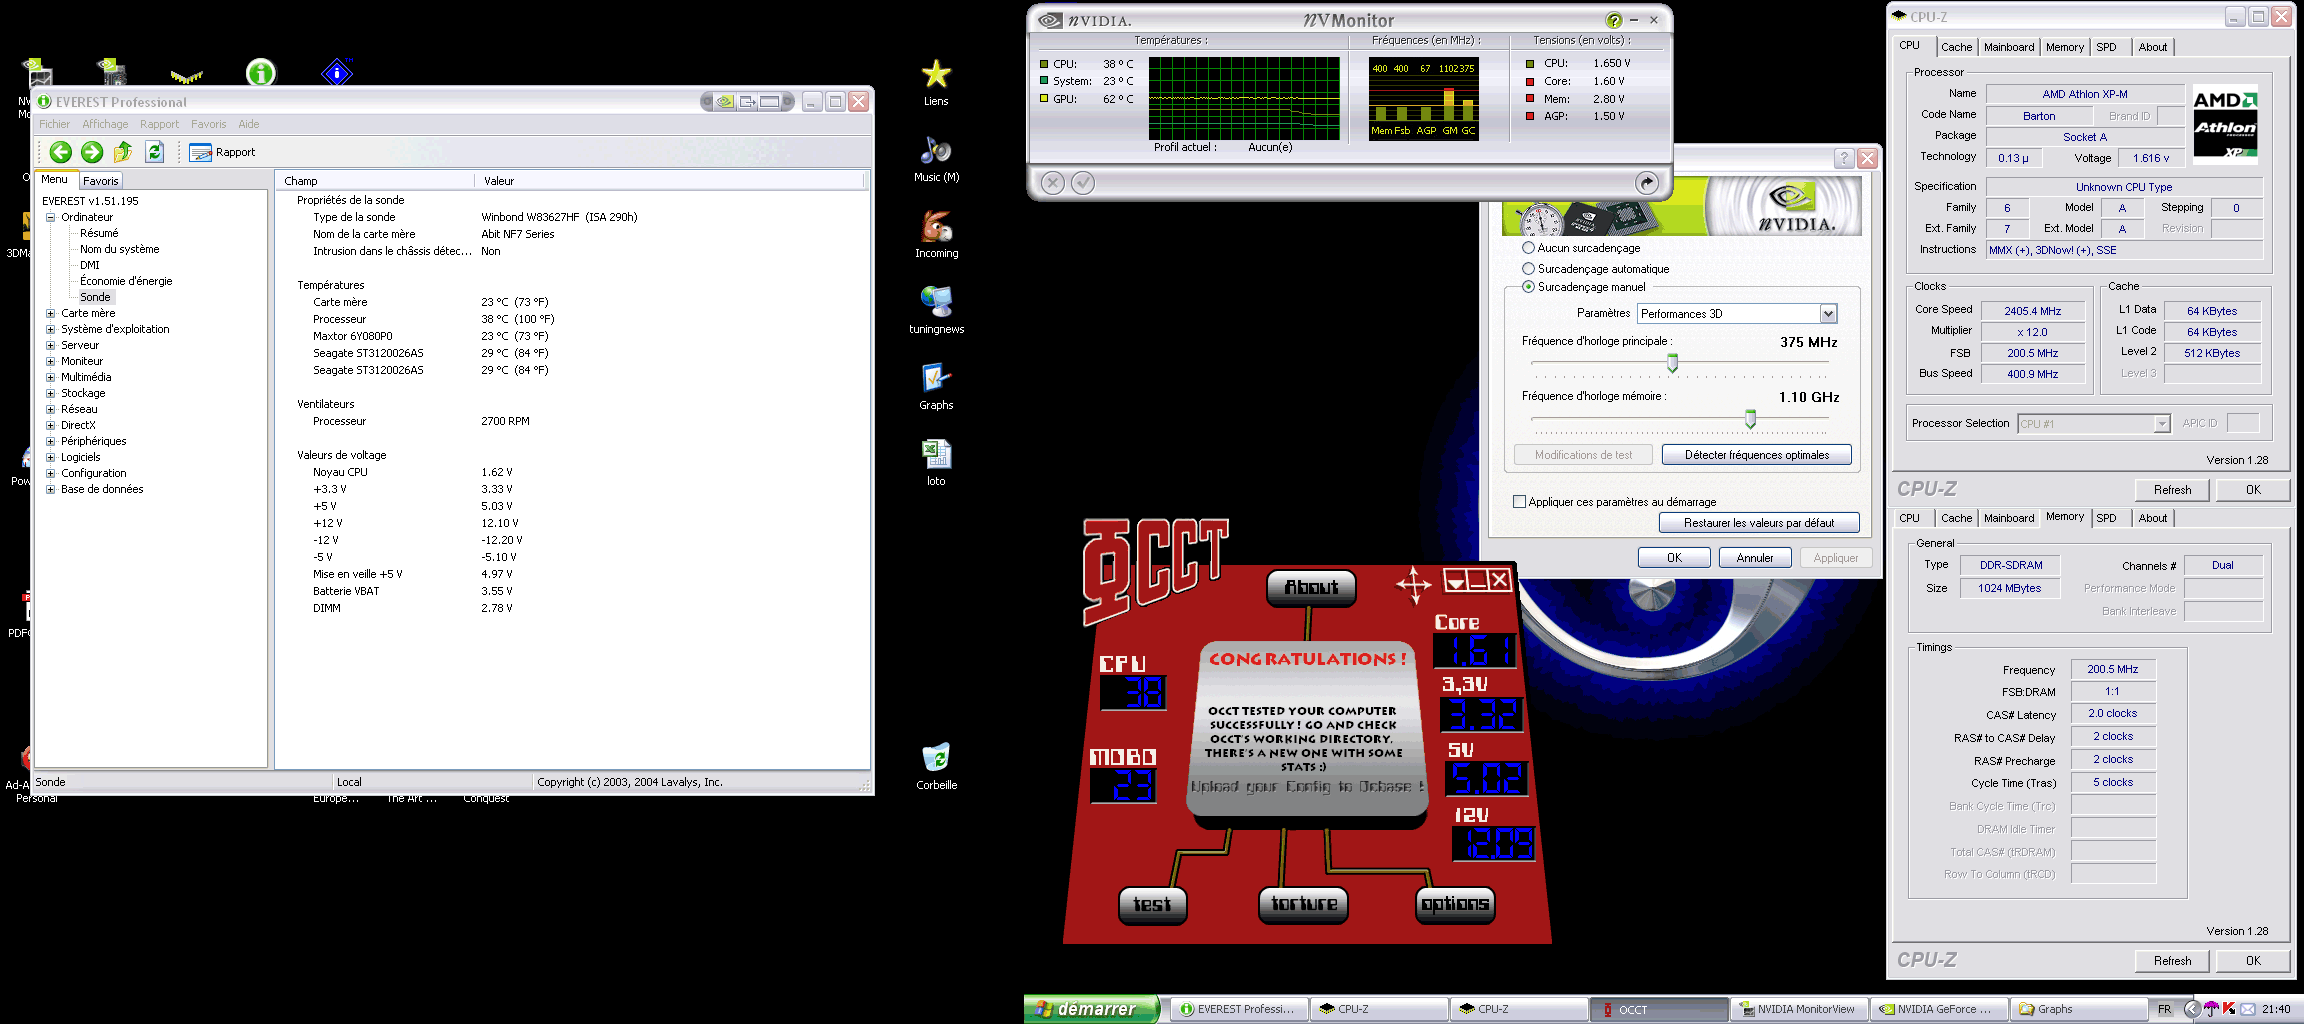Click the démarrer start button
The height and width of the screenshot is (1024, 2304).
point(1091,1009)
